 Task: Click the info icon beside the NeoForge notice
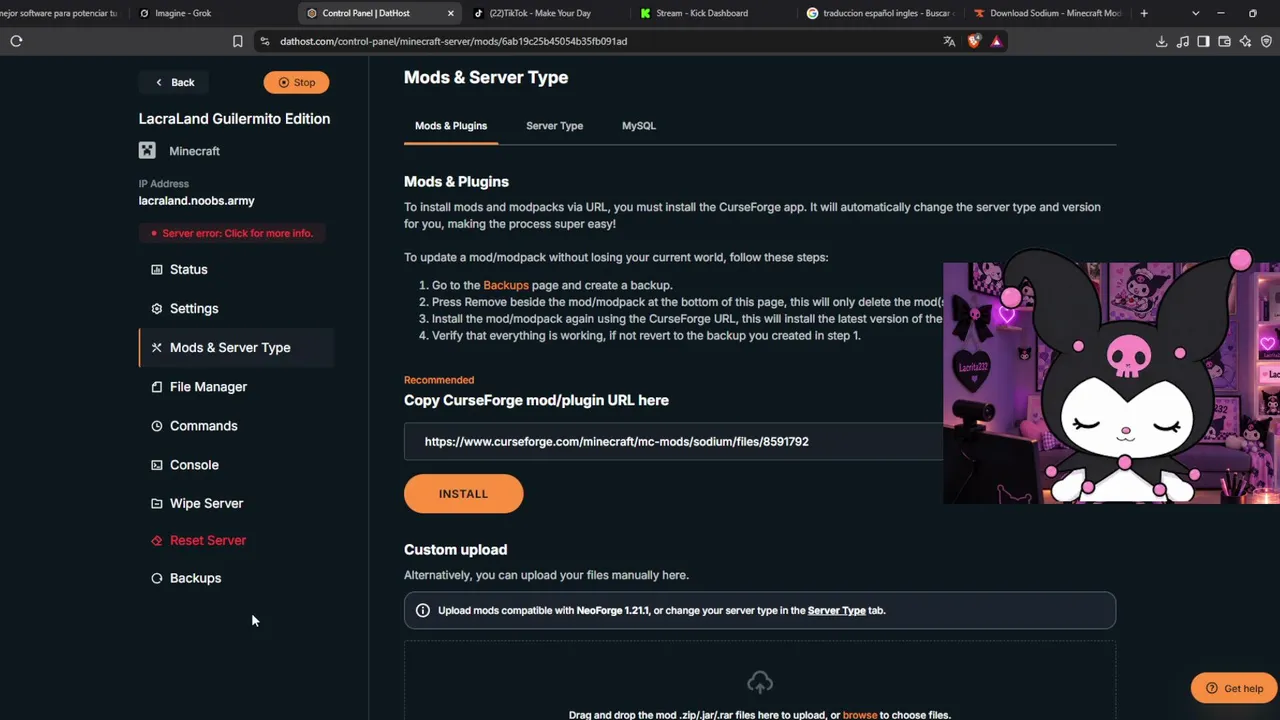(x=423, y=610)
